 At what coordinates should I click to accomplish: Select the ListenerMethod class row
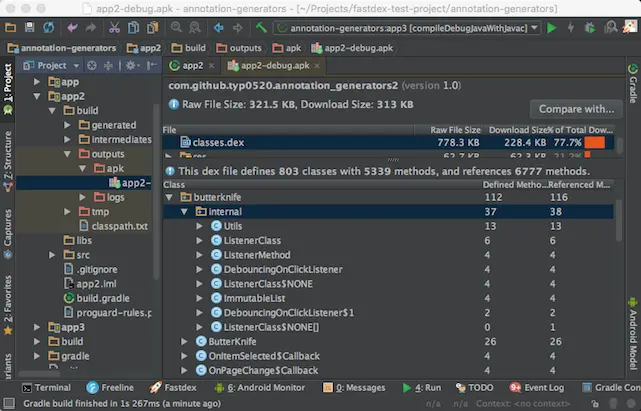pos(388,255)
